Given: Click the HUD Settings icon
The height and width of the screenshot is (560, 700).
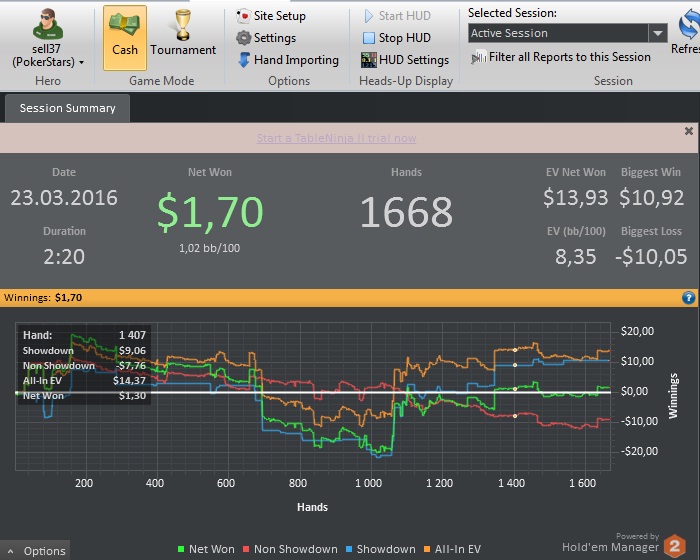Looking at the screenshot, I should click(x=369, y=60).
